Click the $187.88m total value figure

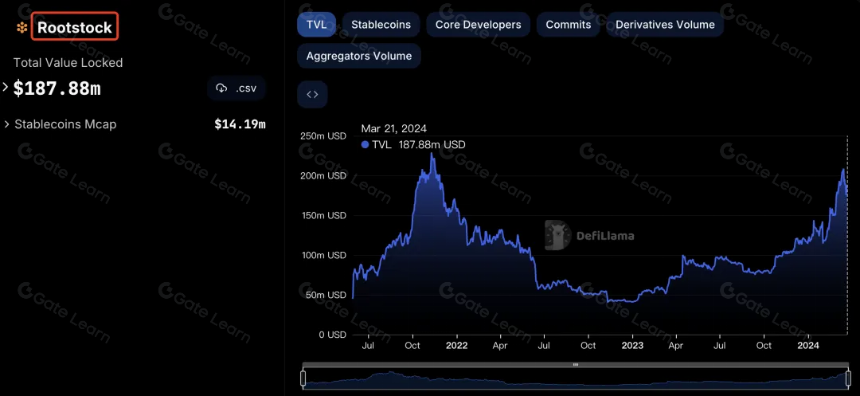(56, 88)
